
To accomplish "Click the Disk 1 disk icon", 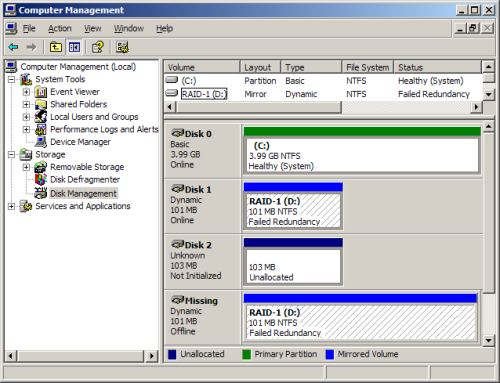I will tap(177, 189).
